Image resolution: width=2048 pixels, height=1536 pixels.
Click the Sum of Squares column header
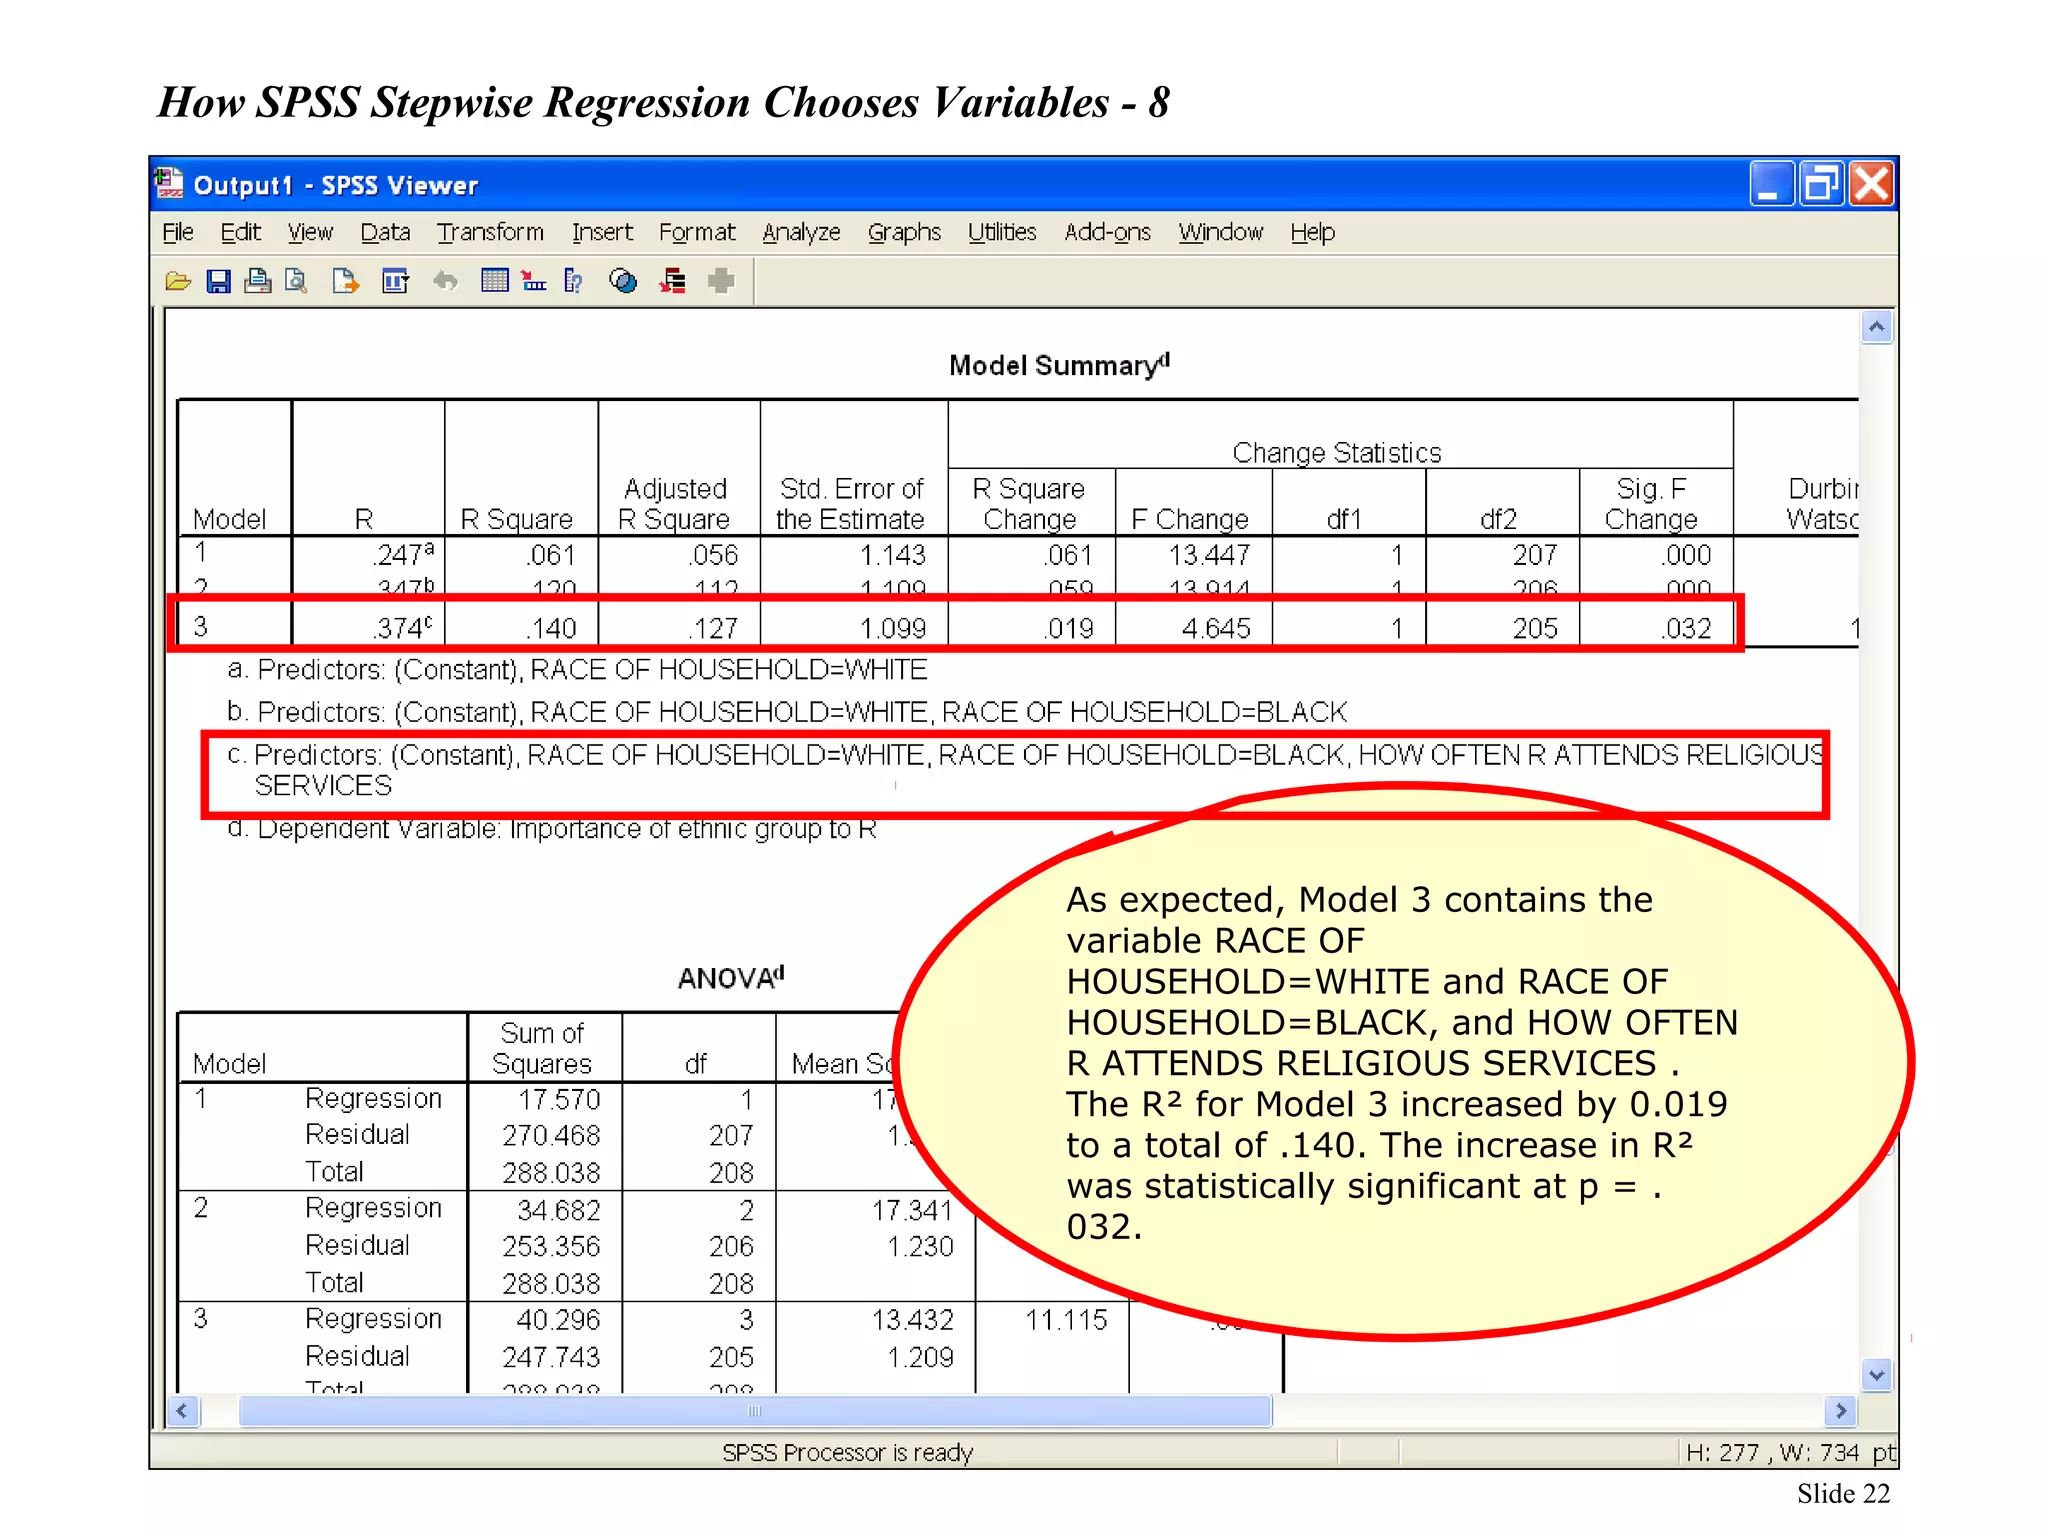(542, 1048)
